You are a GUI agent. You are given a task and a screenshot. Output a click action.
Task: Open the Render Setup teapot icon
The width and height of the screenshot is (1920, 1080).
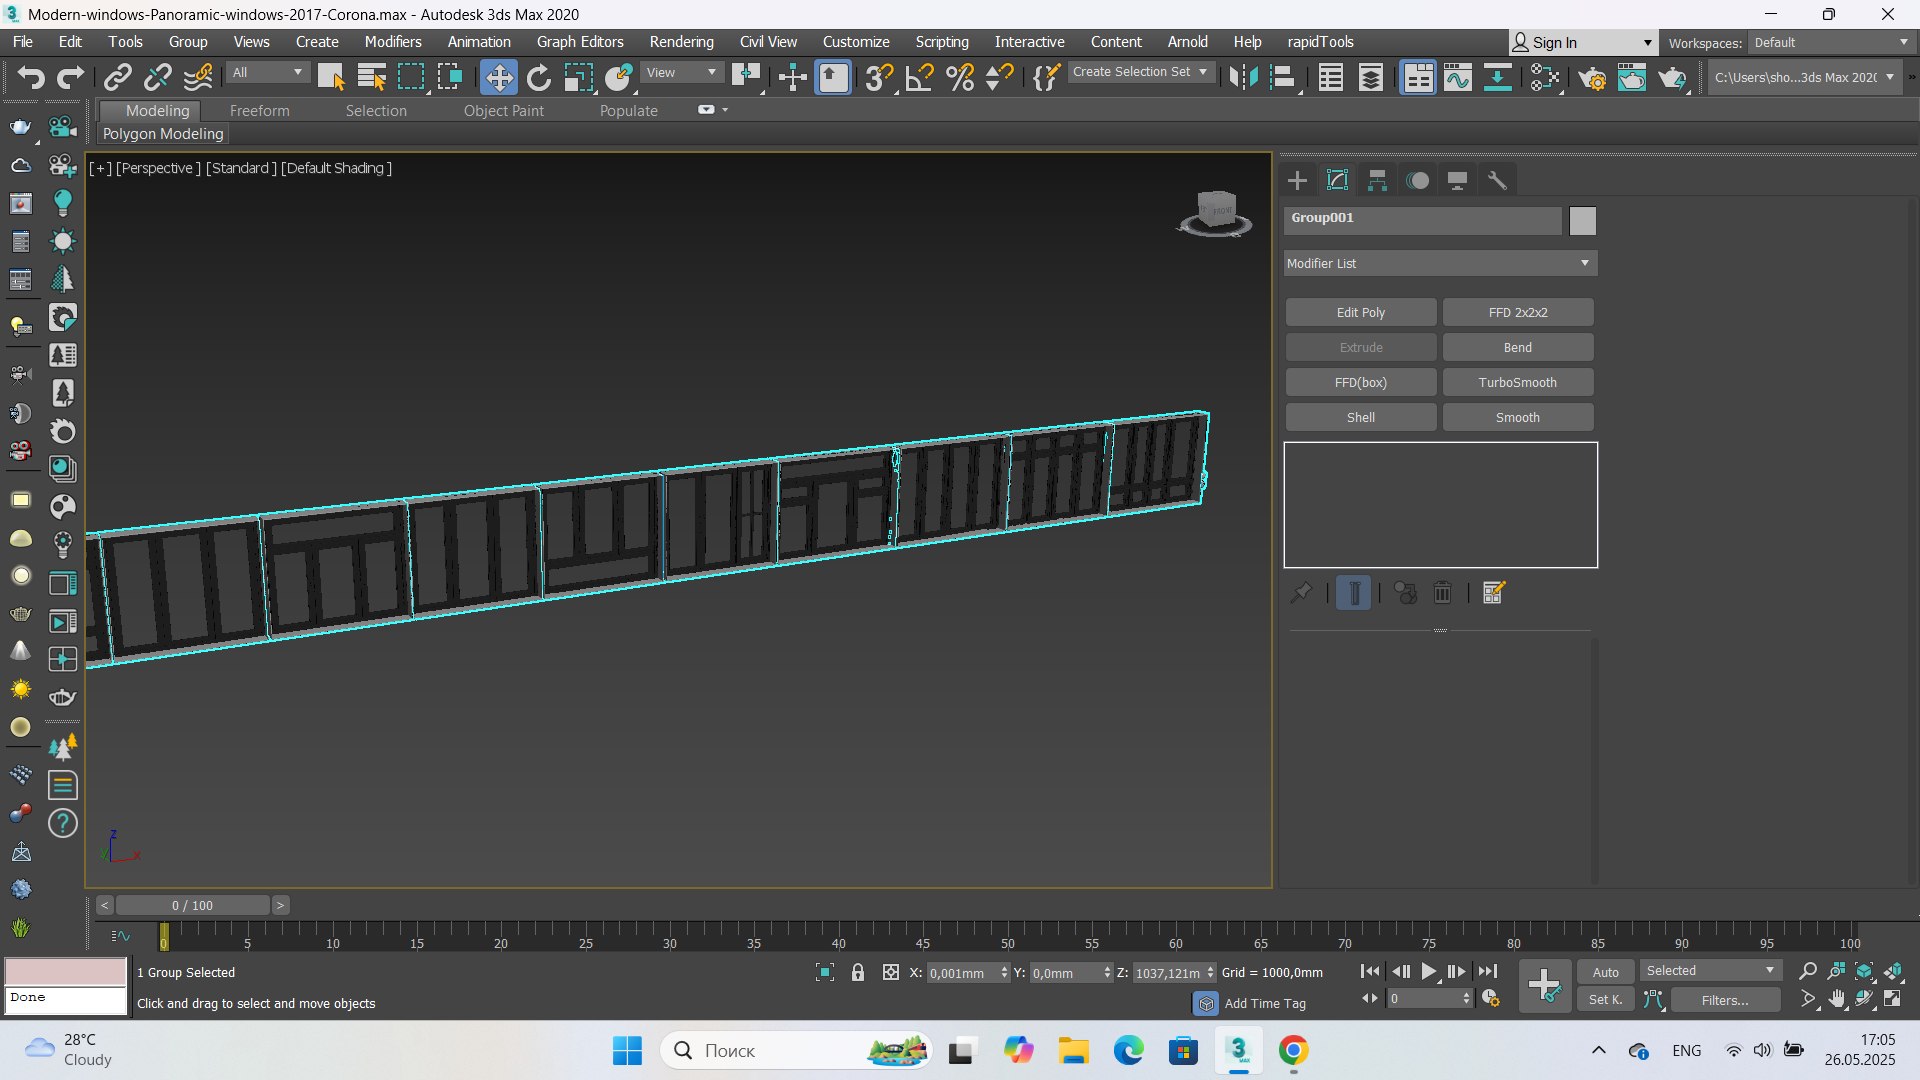[x=1592, y=77]
